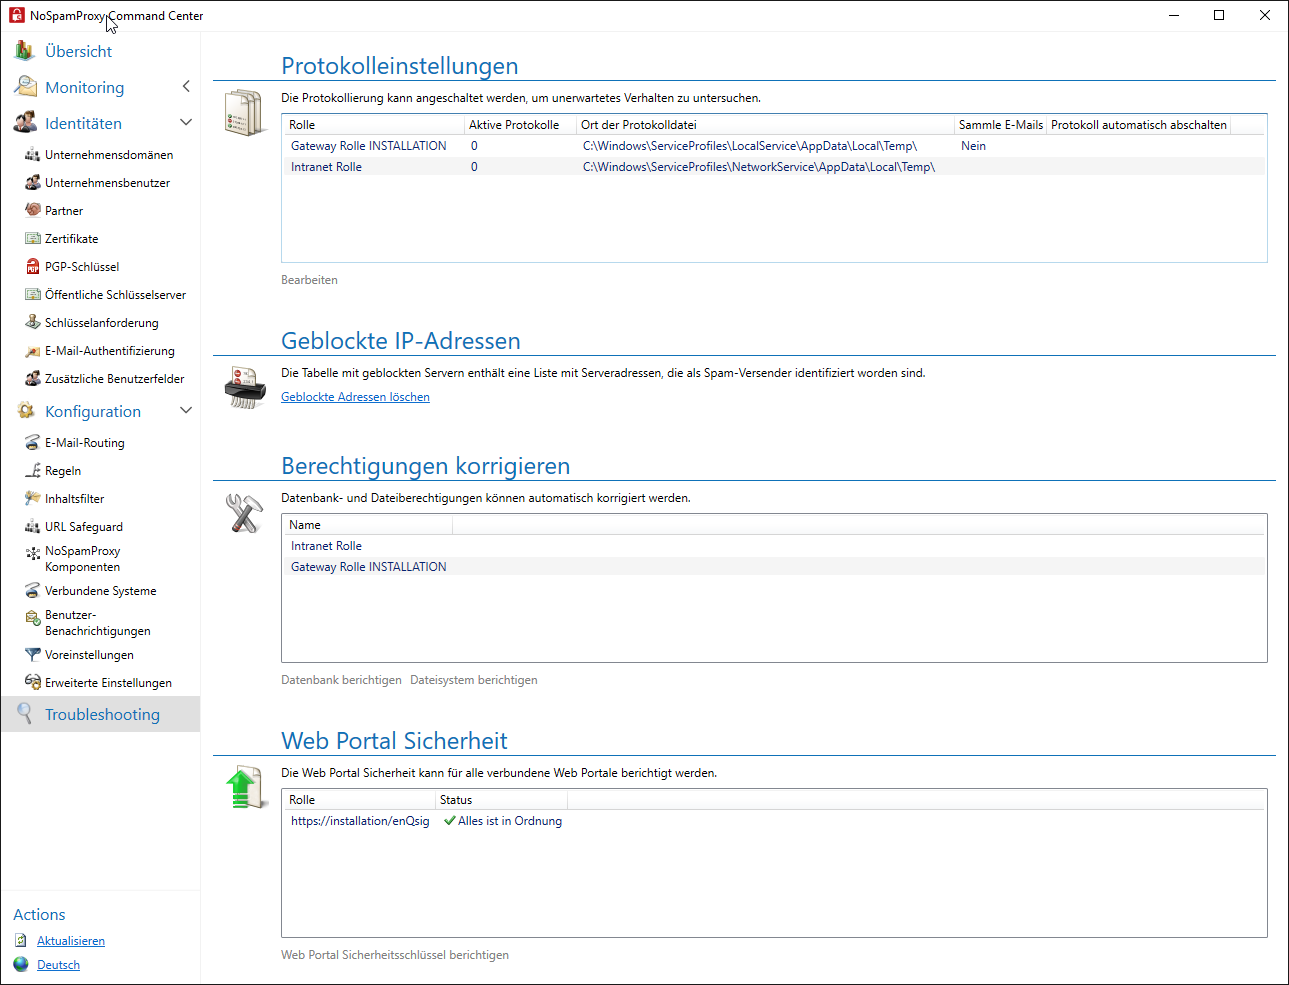Click Protokoll automatisch abschalten column header
Screen dimensions: 1289x985
[1138, 125]
